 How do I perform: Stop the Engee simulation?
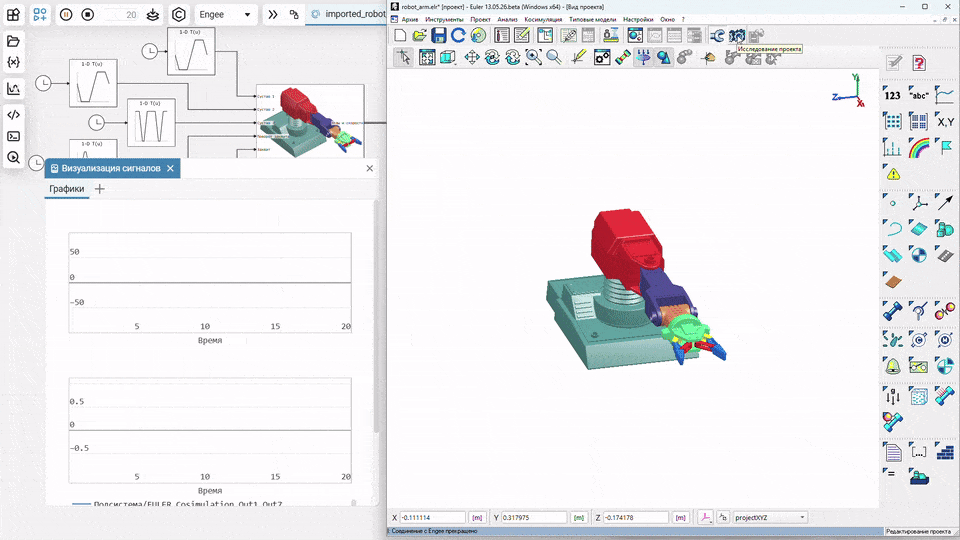pos(88,14)
